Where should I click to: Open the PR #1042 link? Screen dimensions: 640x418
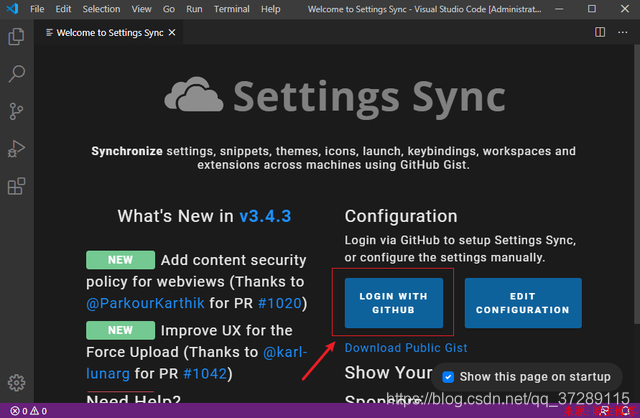click(205, 374)
